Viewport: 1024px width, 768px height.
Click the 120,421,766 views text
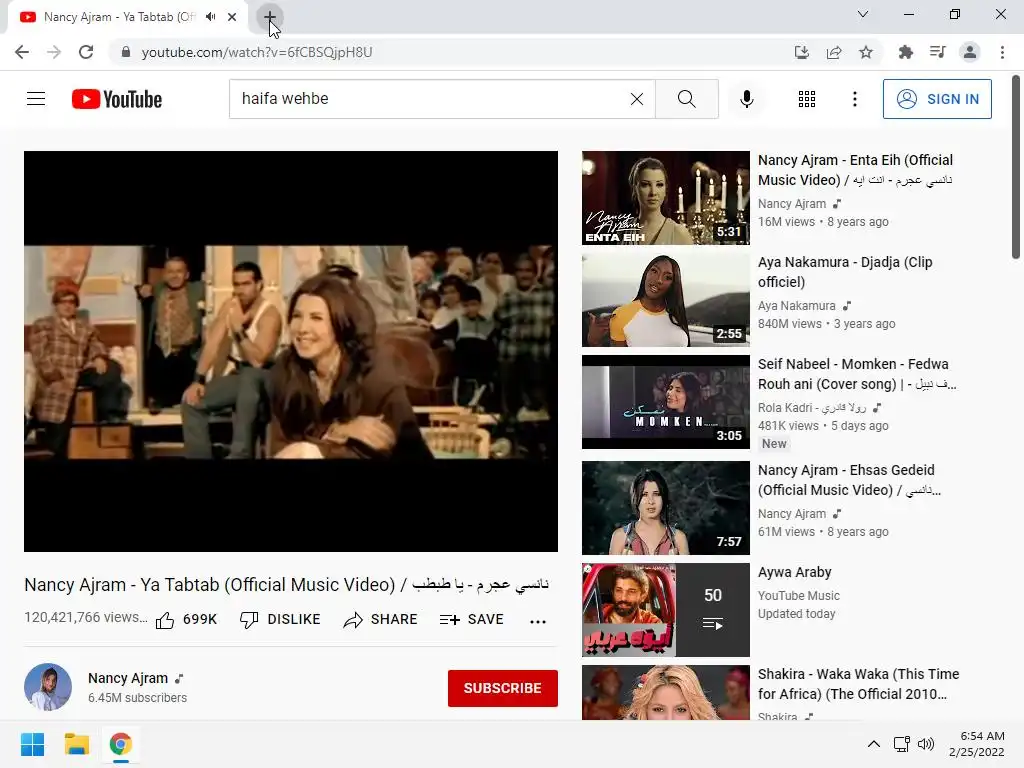(86, 617)
